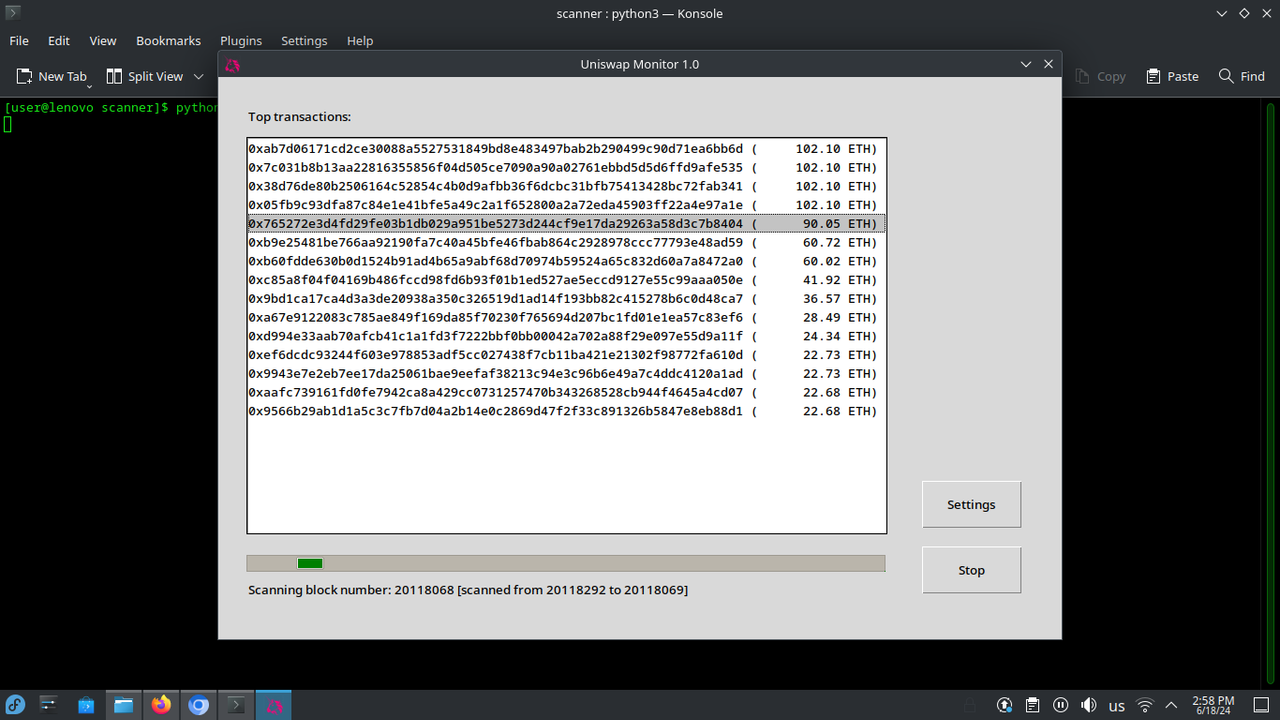This screenshot has width=1280, height=720.
Task: Open the Dolphin file manager taskbar icon
Action: [123, 705]
